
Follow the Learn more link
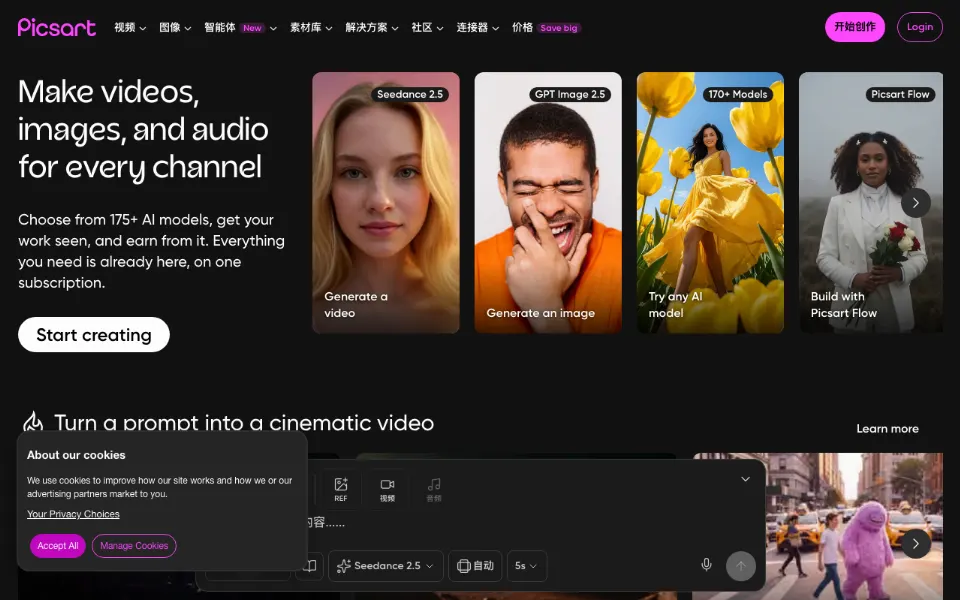(887, 429)
